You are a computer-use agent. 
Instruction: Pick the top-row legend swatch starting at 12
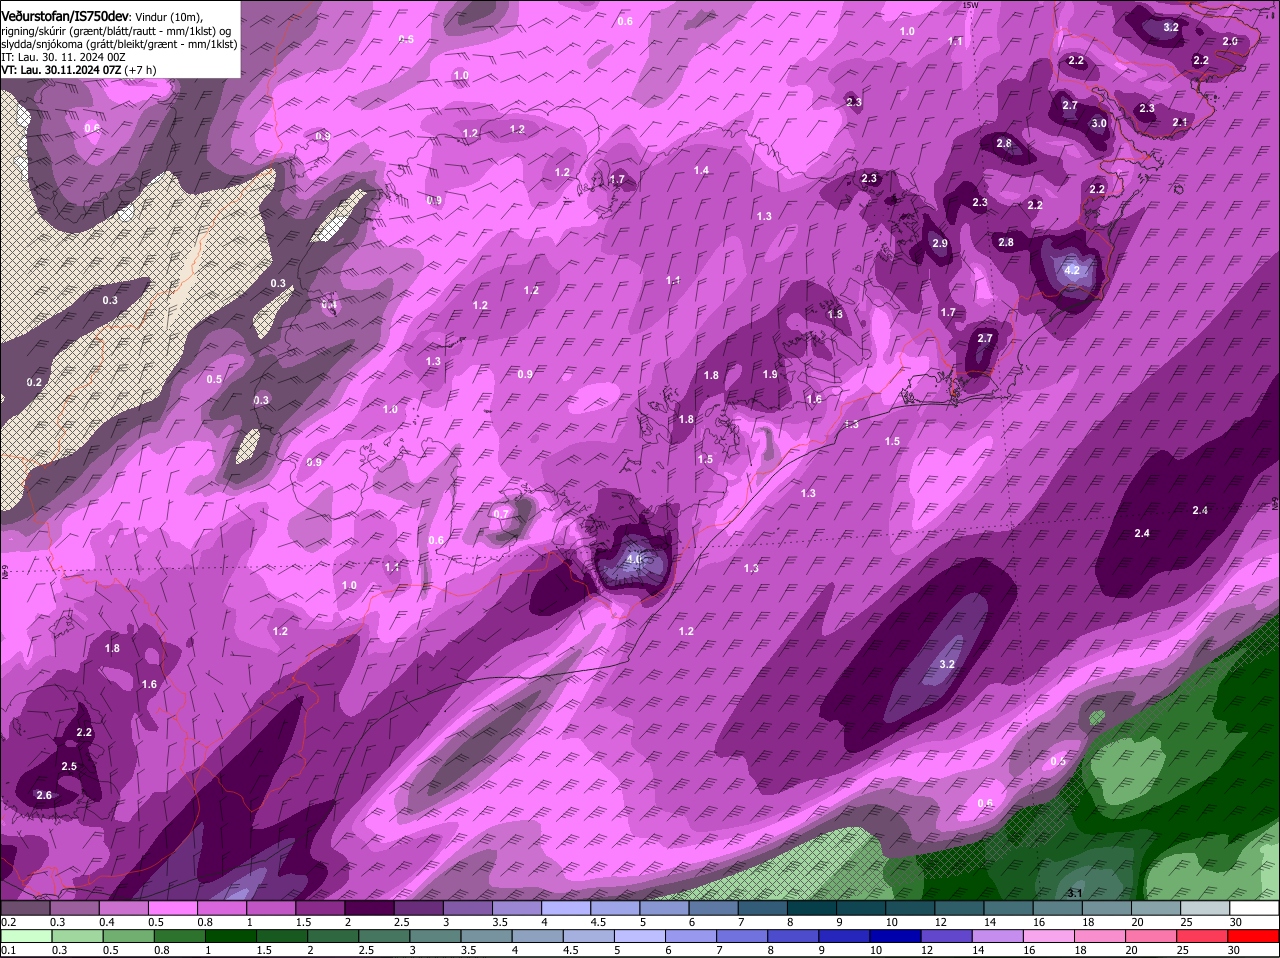coord(959,909)
